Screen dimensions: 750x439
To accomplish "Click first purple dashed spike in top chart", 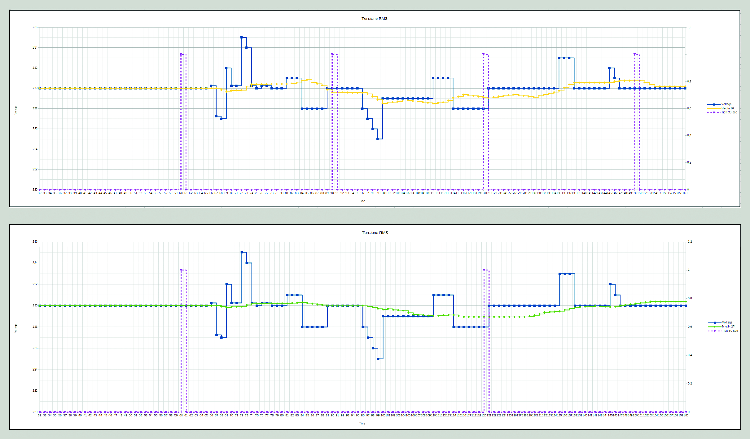I will 181,53.
